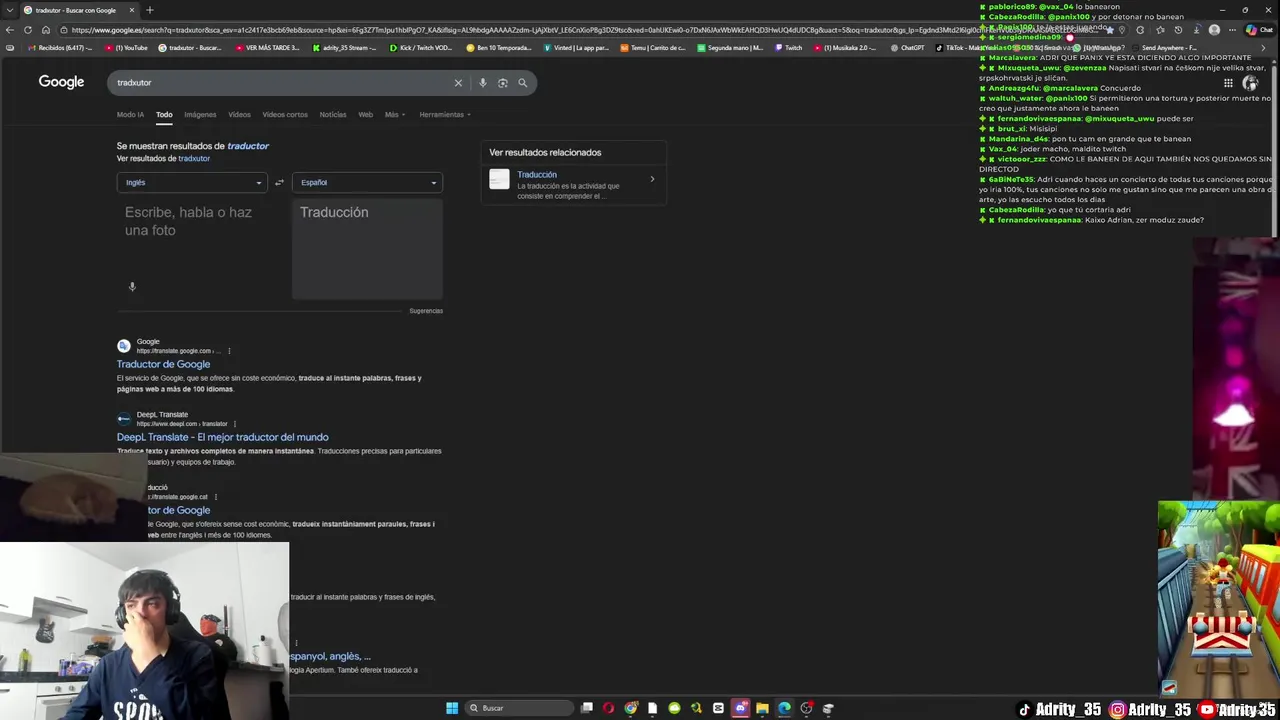Clear the Google search box

tap(458, 83)
